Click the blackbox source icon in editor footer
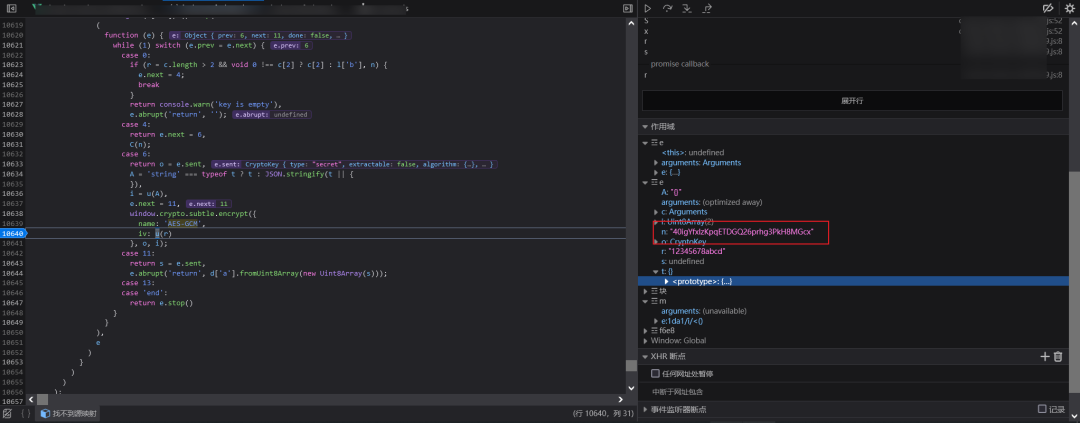1080x423 pixels. click(7, 413)
